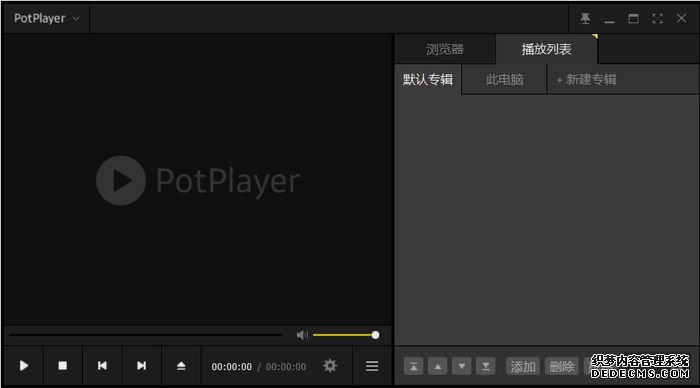Create a new album with + 新建专辑
700x388 pixels.
tap(586, 80)
